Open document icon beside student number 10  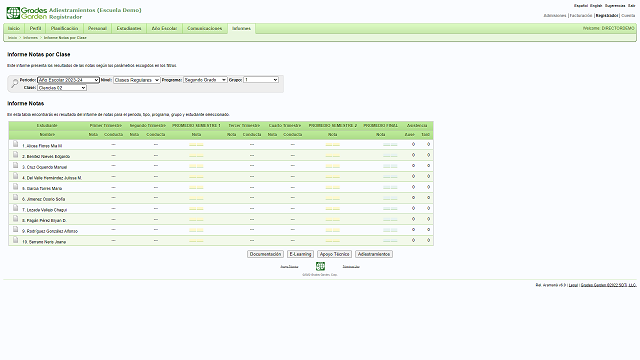16,240
